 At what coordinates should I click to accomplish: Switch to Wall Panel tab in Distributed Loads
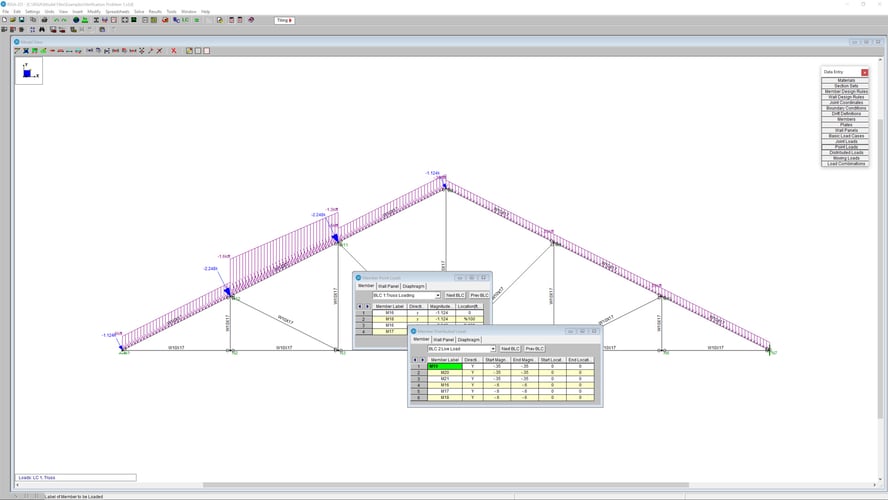[x=443, y=339]
